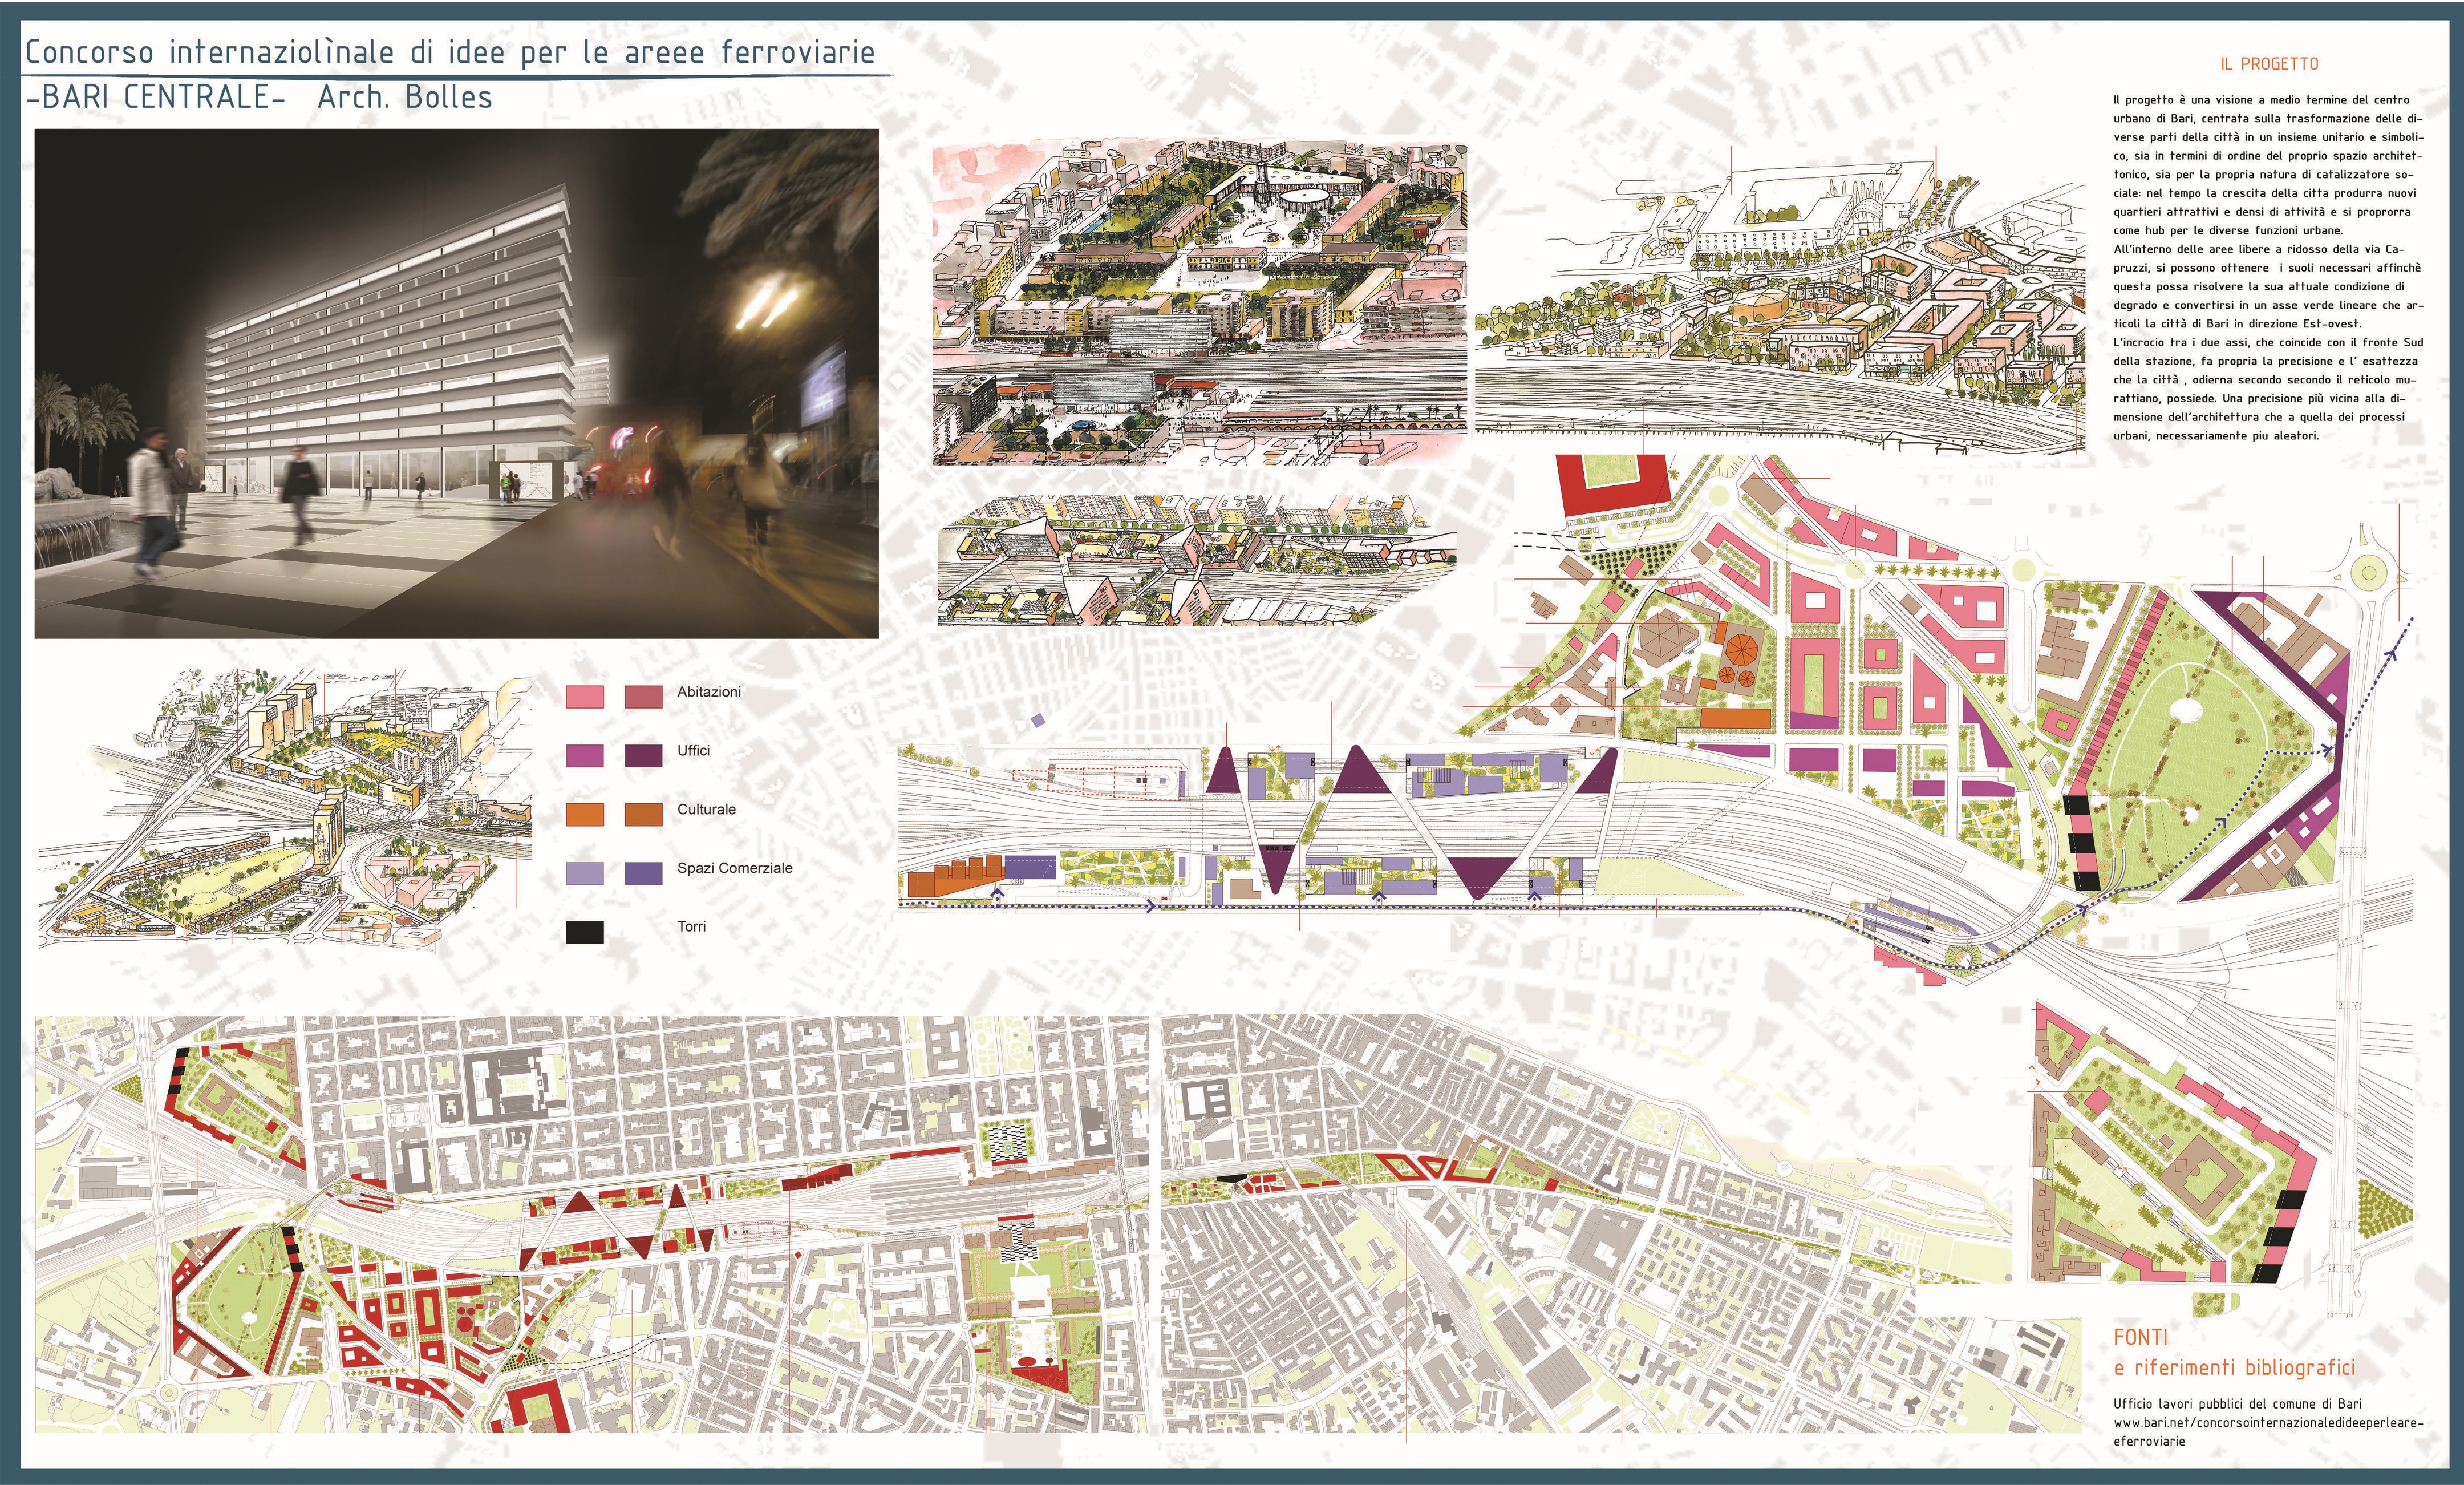The height and width of the screenshot is (1485, 2464).
Task: Pick the lavender Spazi Comerziale swatch
Action: [x=585, y=873]
